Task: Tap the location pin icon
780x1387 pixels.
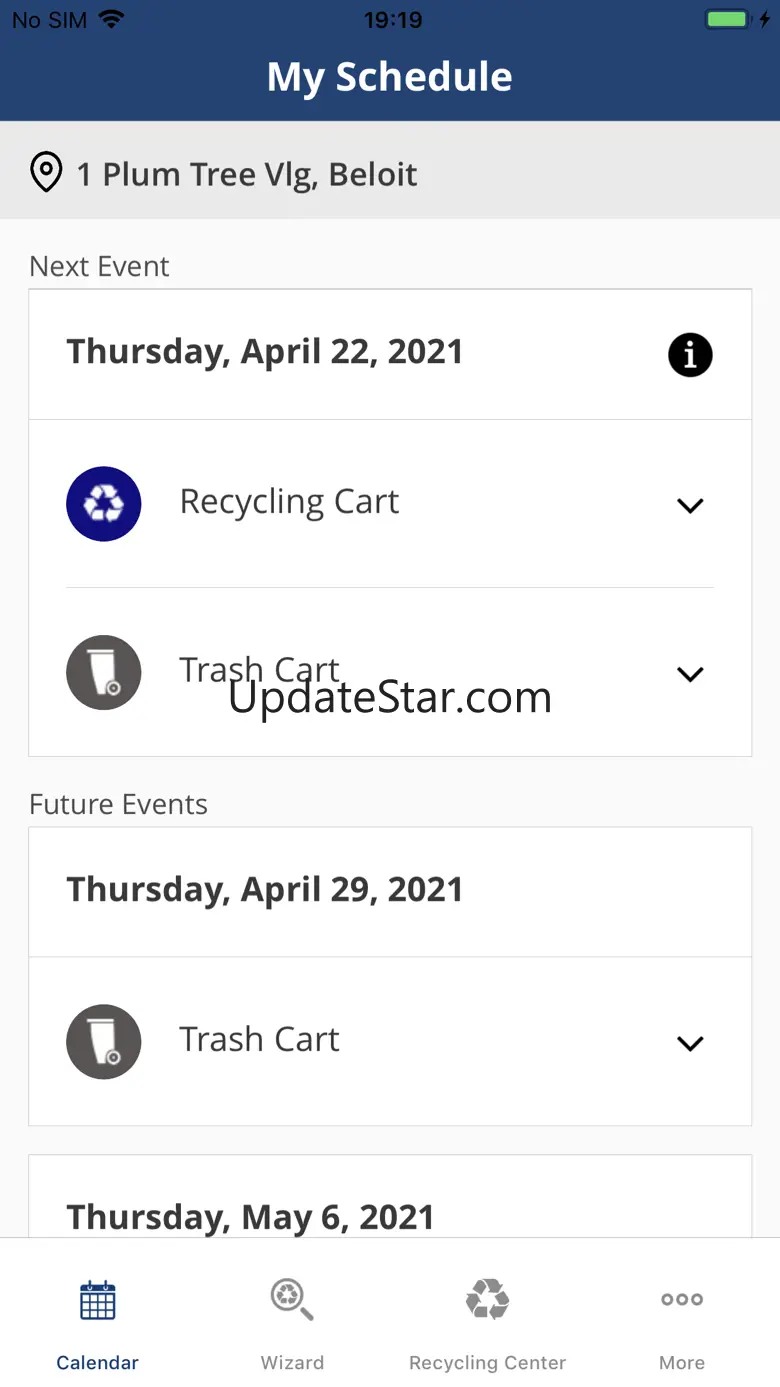Action: point(46,173)
